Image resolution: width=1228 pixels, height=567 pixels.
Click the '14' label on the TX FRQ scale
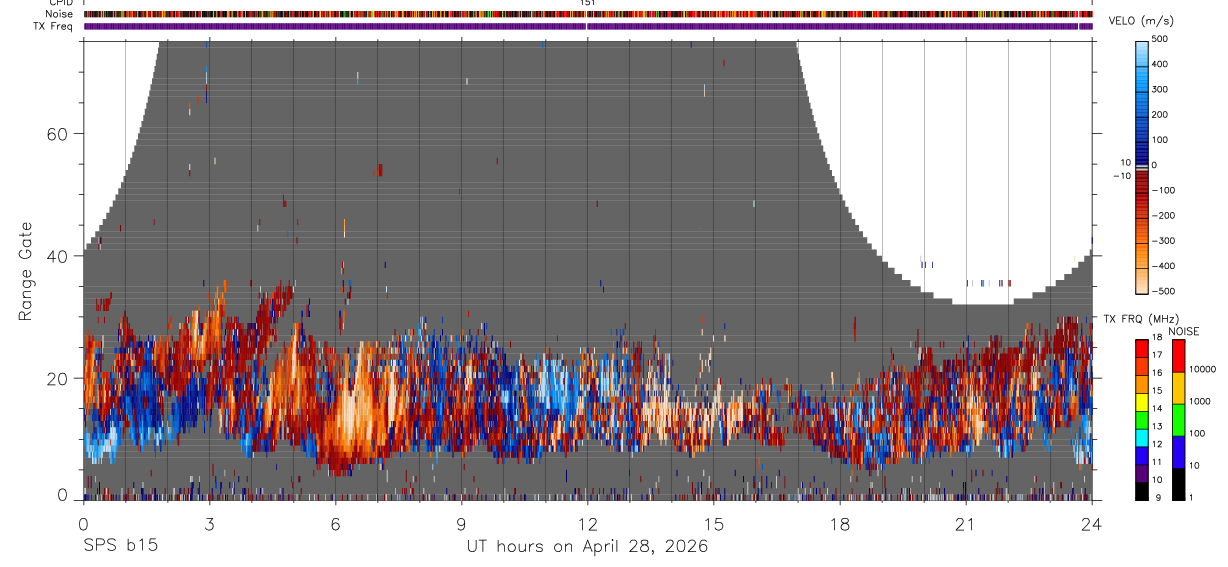tap(1159, 409)
